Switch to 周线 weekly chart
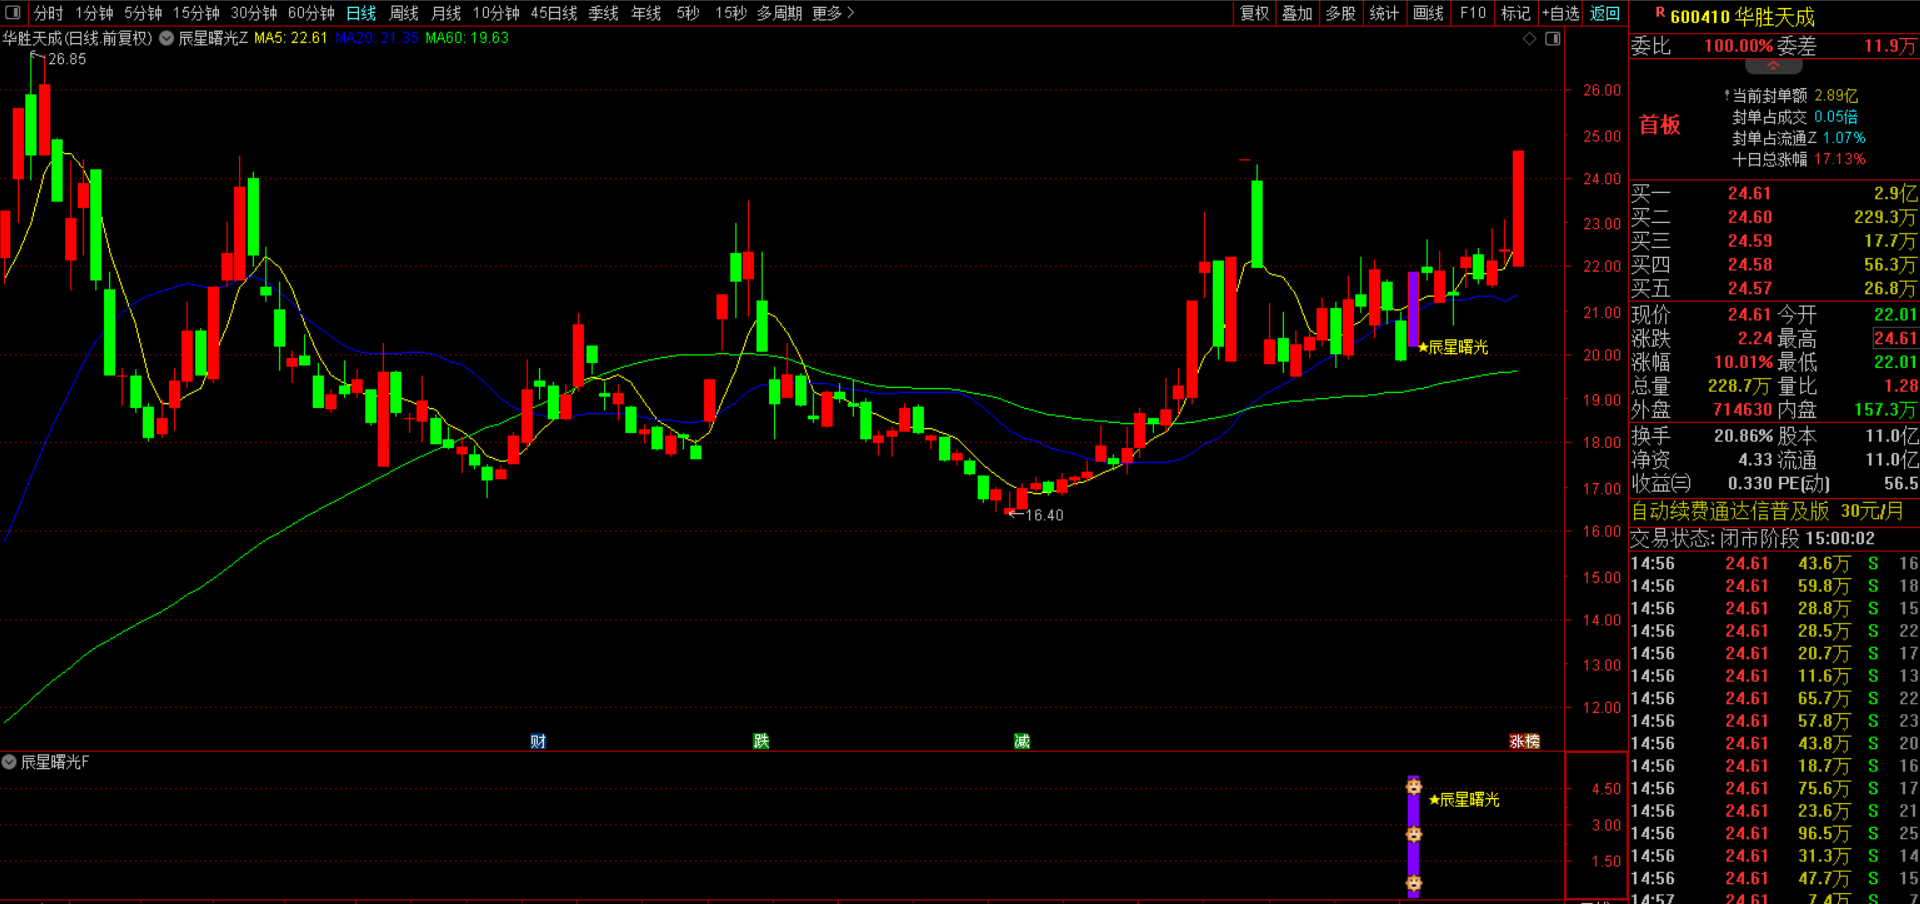This screenshot has width=1920, height=904. point(404,13)
